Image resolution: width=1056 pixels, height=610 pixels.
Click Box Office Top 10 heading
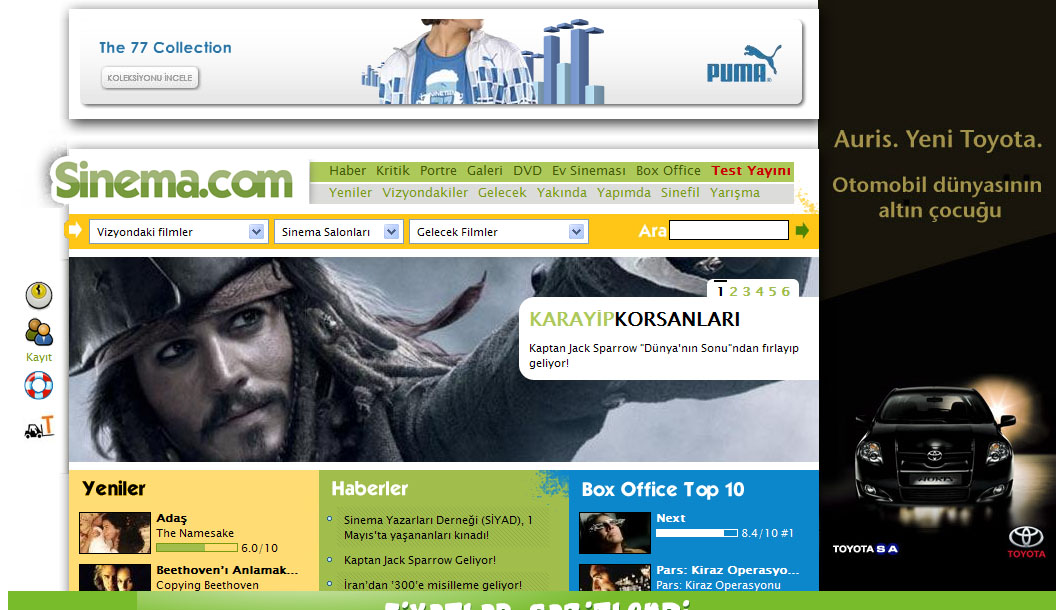click(663, 489)
